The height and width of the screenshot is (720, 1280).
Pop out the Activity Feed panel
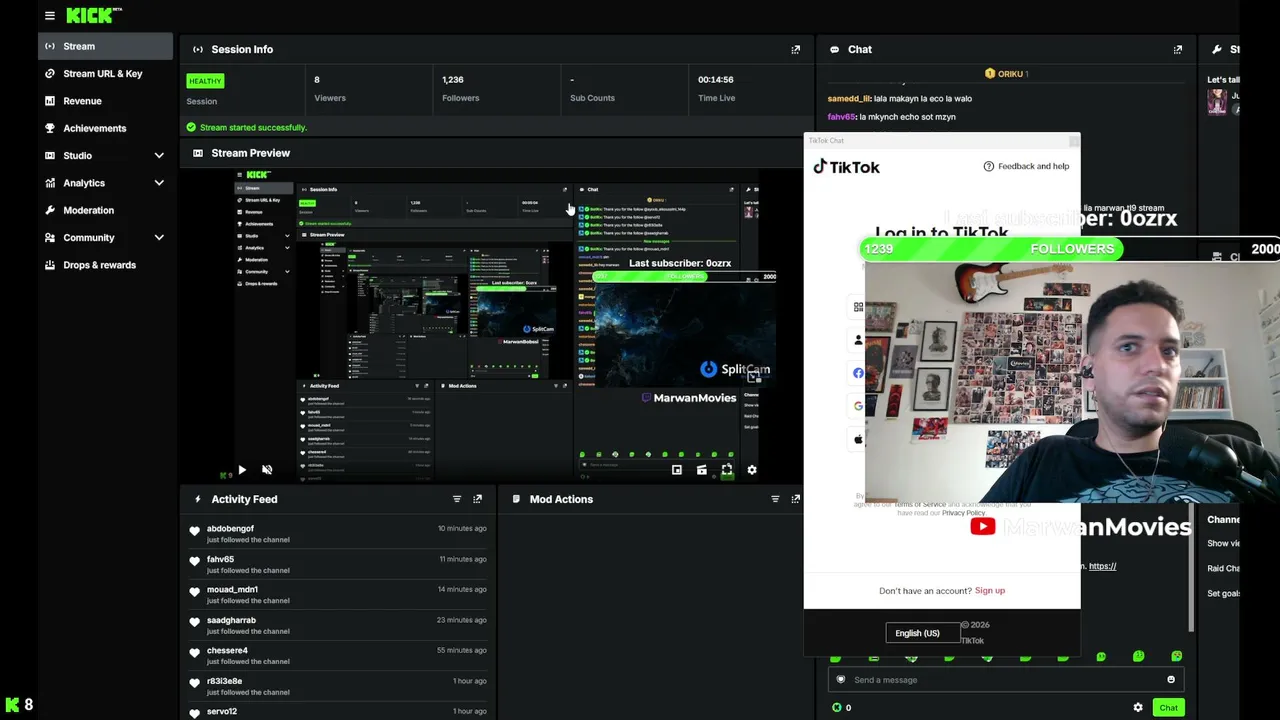pyautogui.click(x=477, y=499)
